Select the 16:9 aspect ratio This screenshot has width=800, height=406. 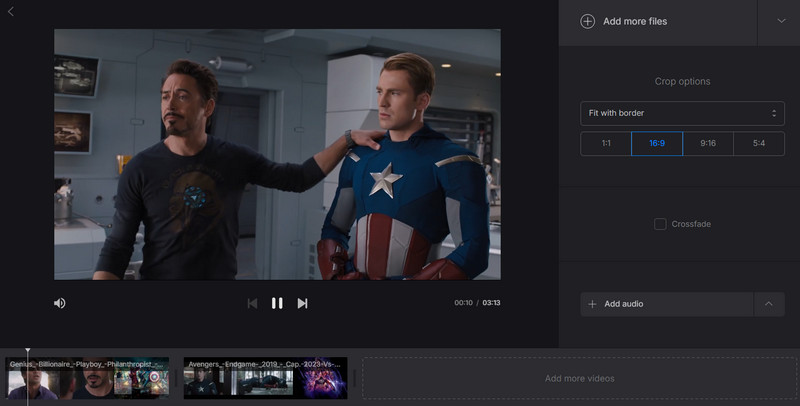[657, 143]
